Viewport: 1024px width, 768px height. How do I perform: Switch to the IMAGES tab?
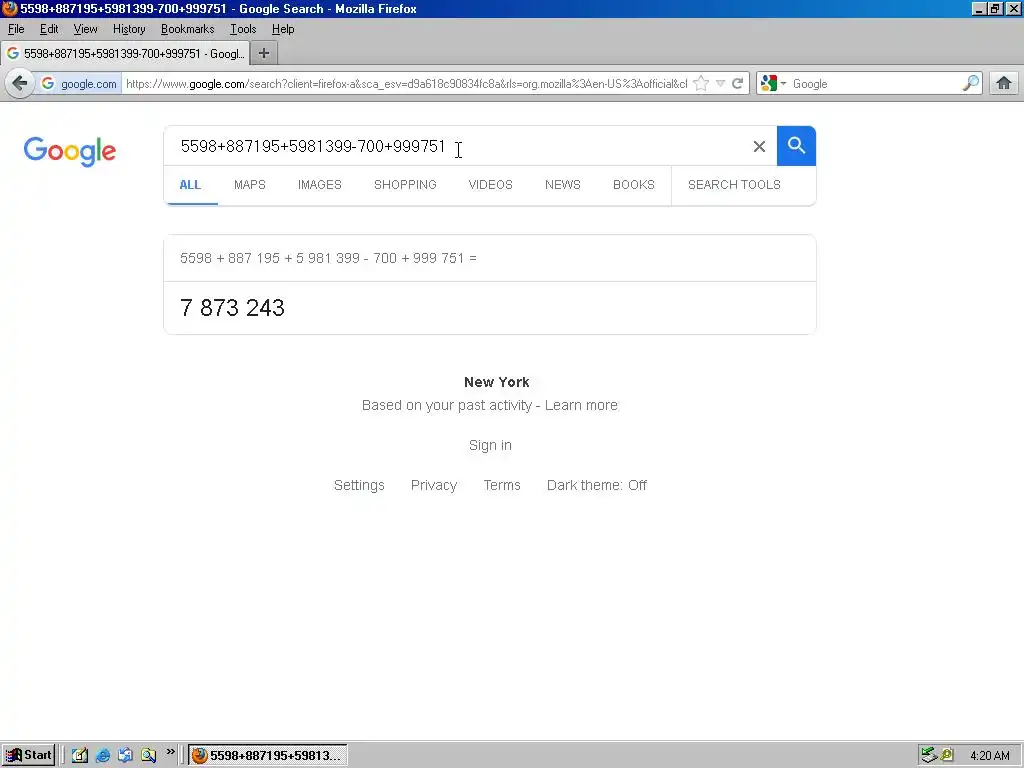[x=319, y=185]
